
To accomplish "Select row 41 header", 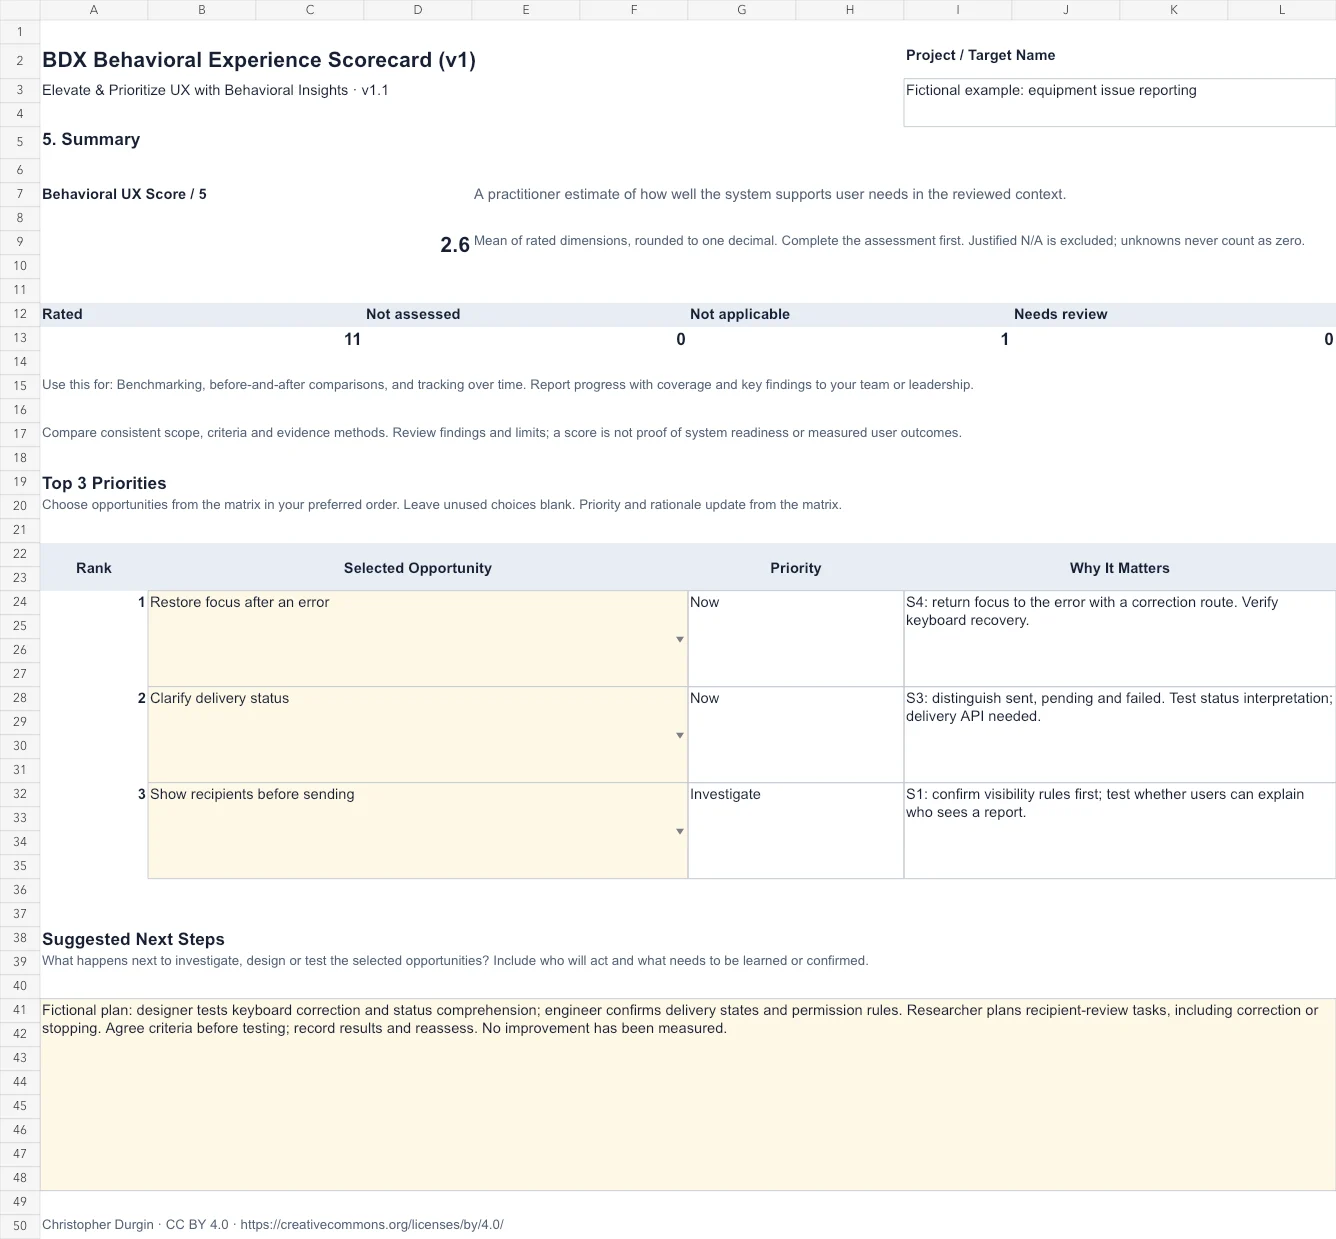I will coord(20,1010).
